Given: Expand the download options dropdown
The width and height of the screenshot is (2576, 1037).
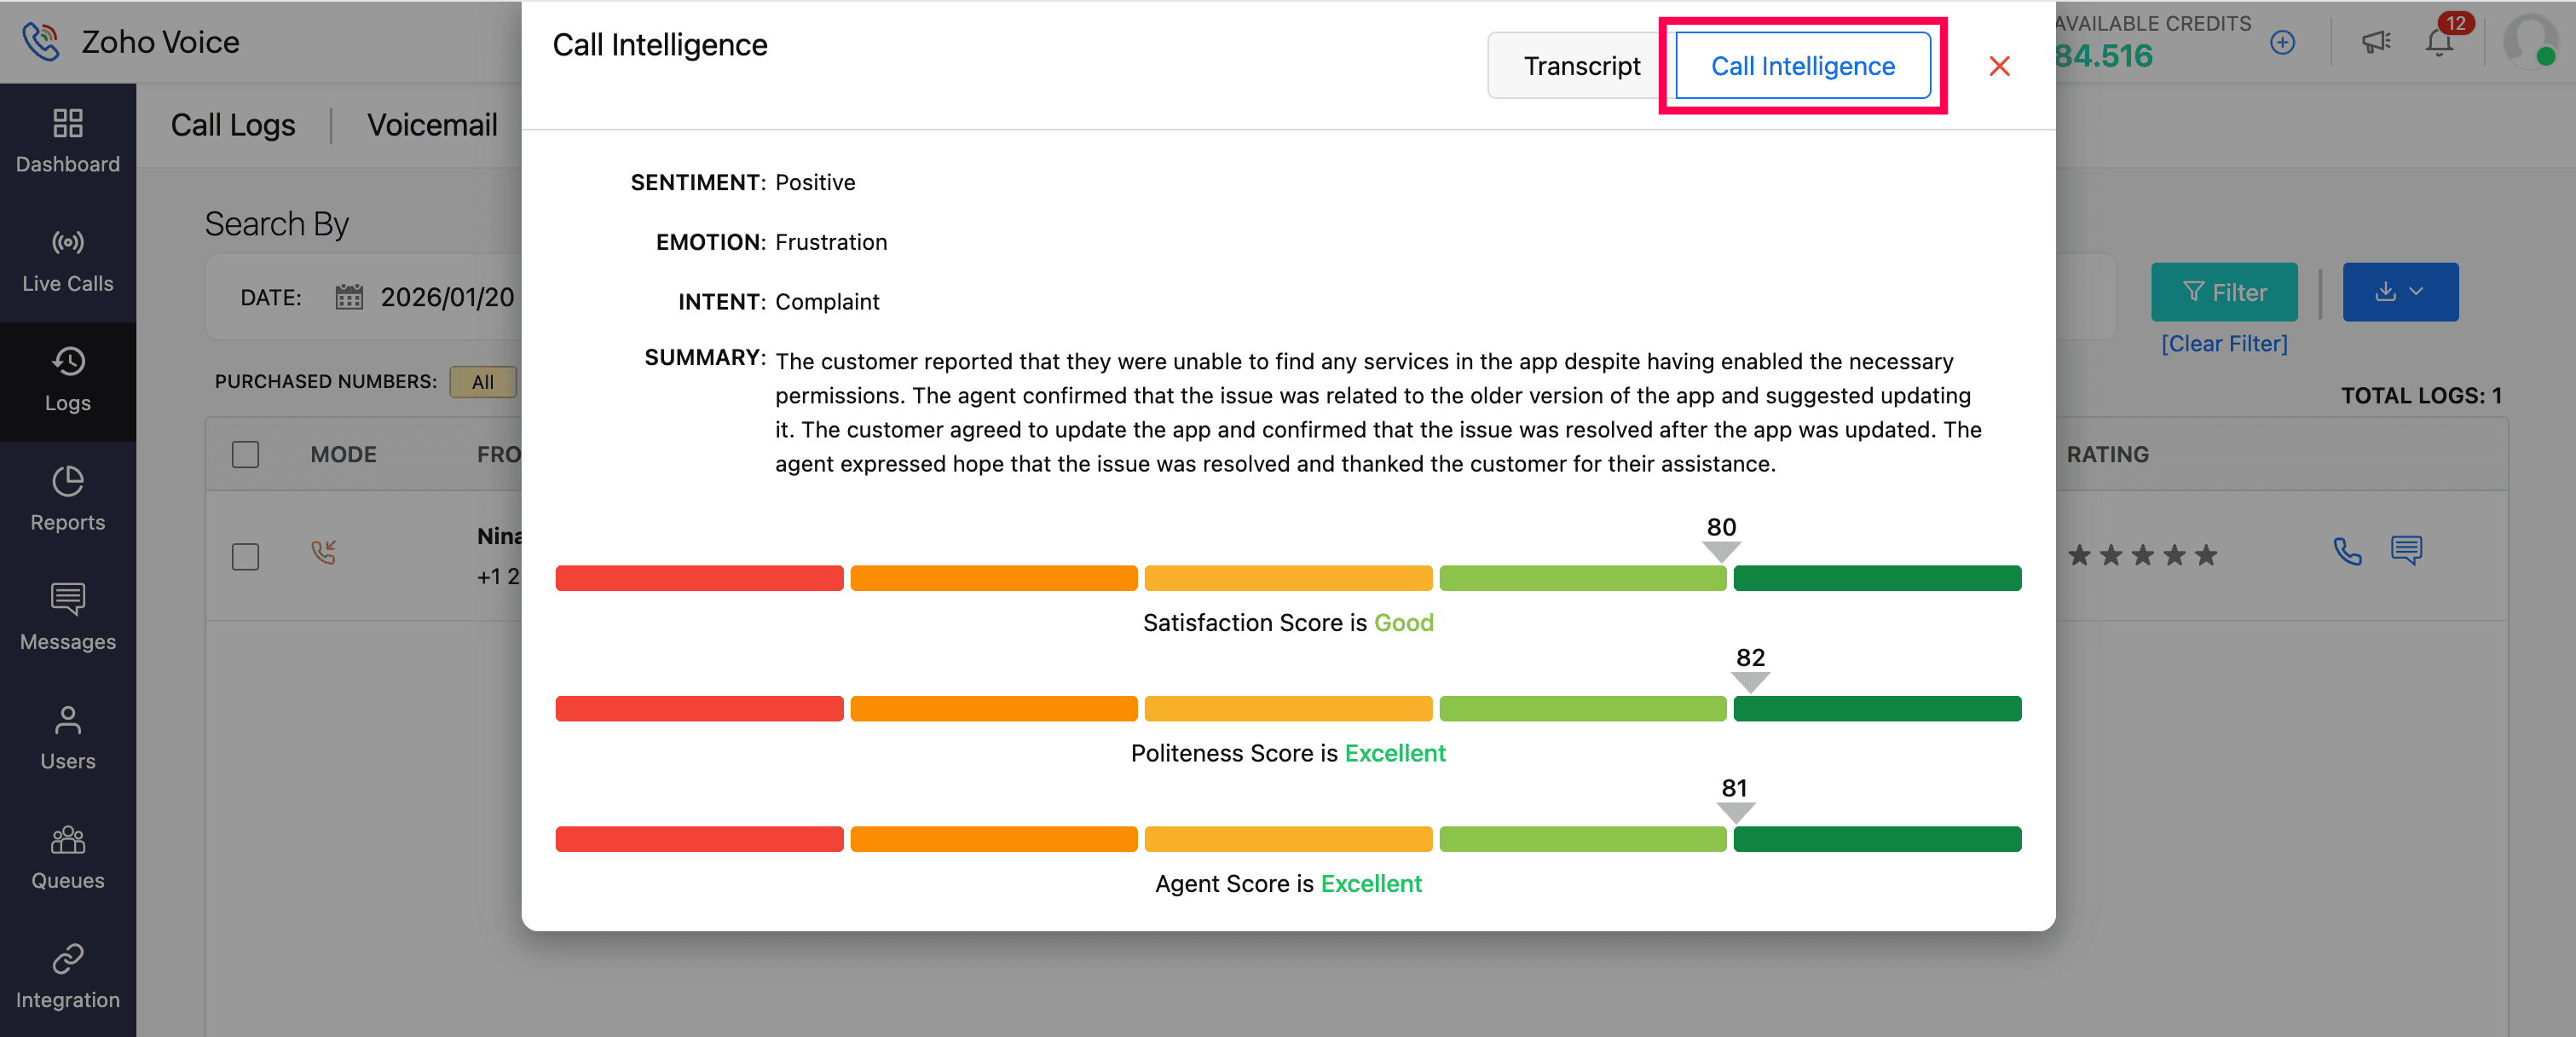Looking at the screenshot, I should click(2399, 292).
